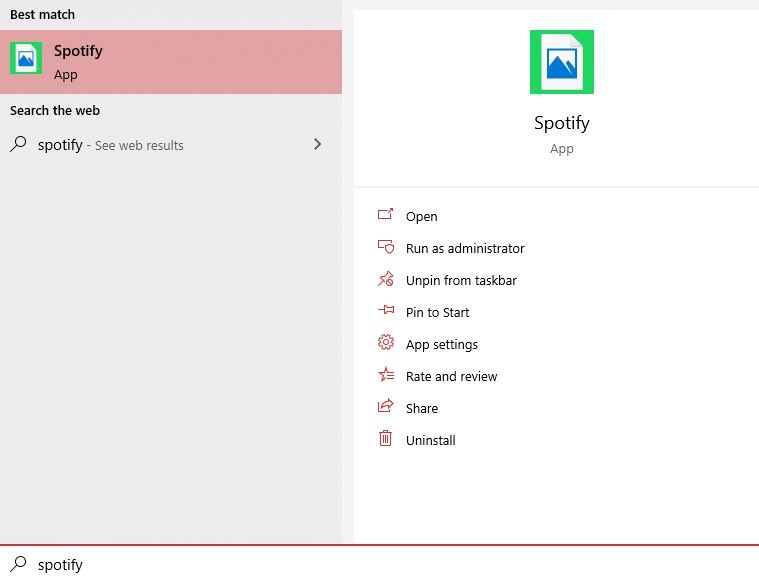
Task: Click the star icon beside Rate and review
Action: pos(386,375)
